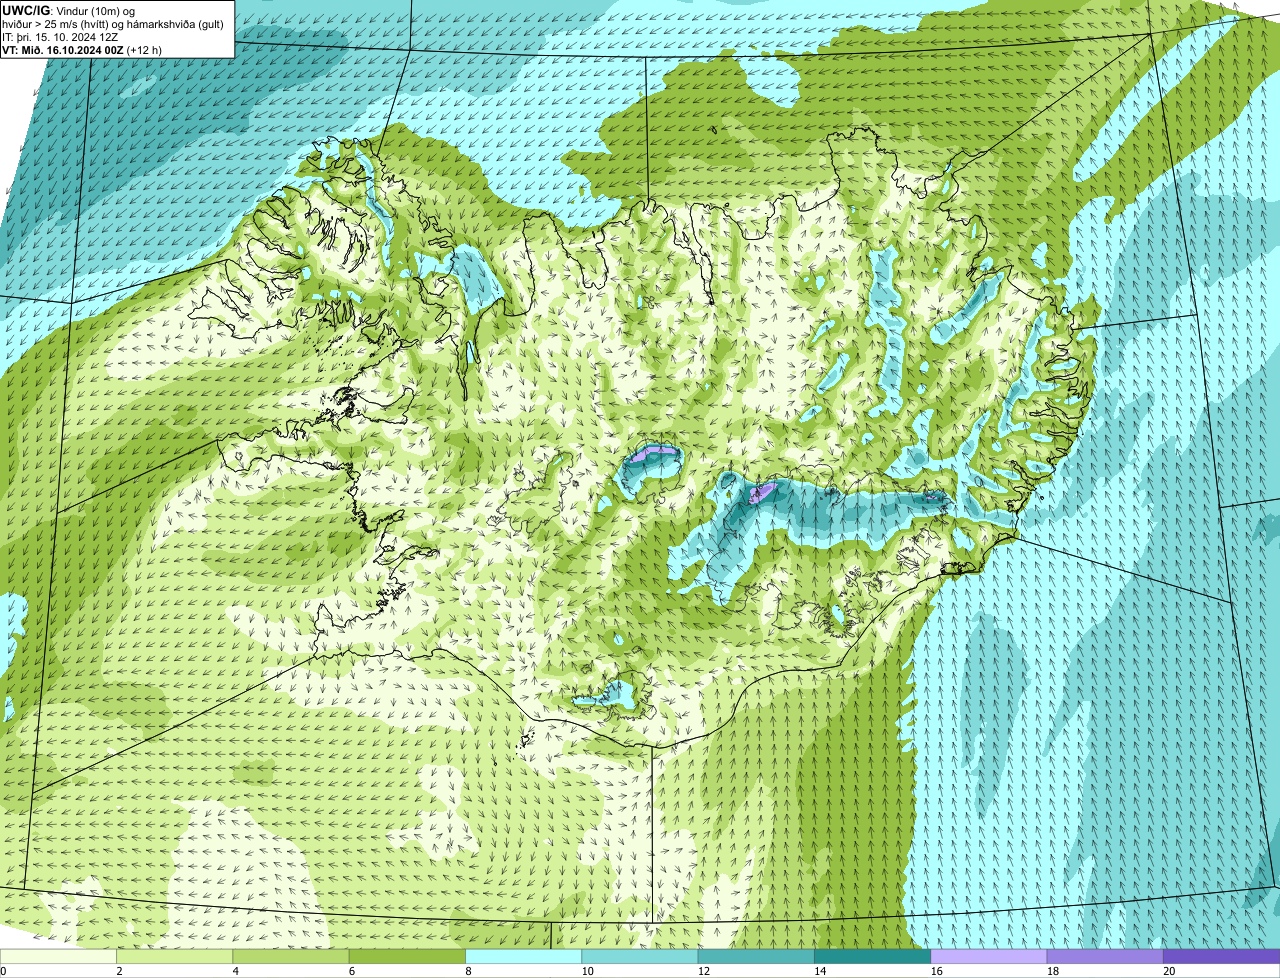Screen dimensions: 1280x978
Task: Select the light cyan 8–10 color bar segment
Action: [x=523, y=956]
